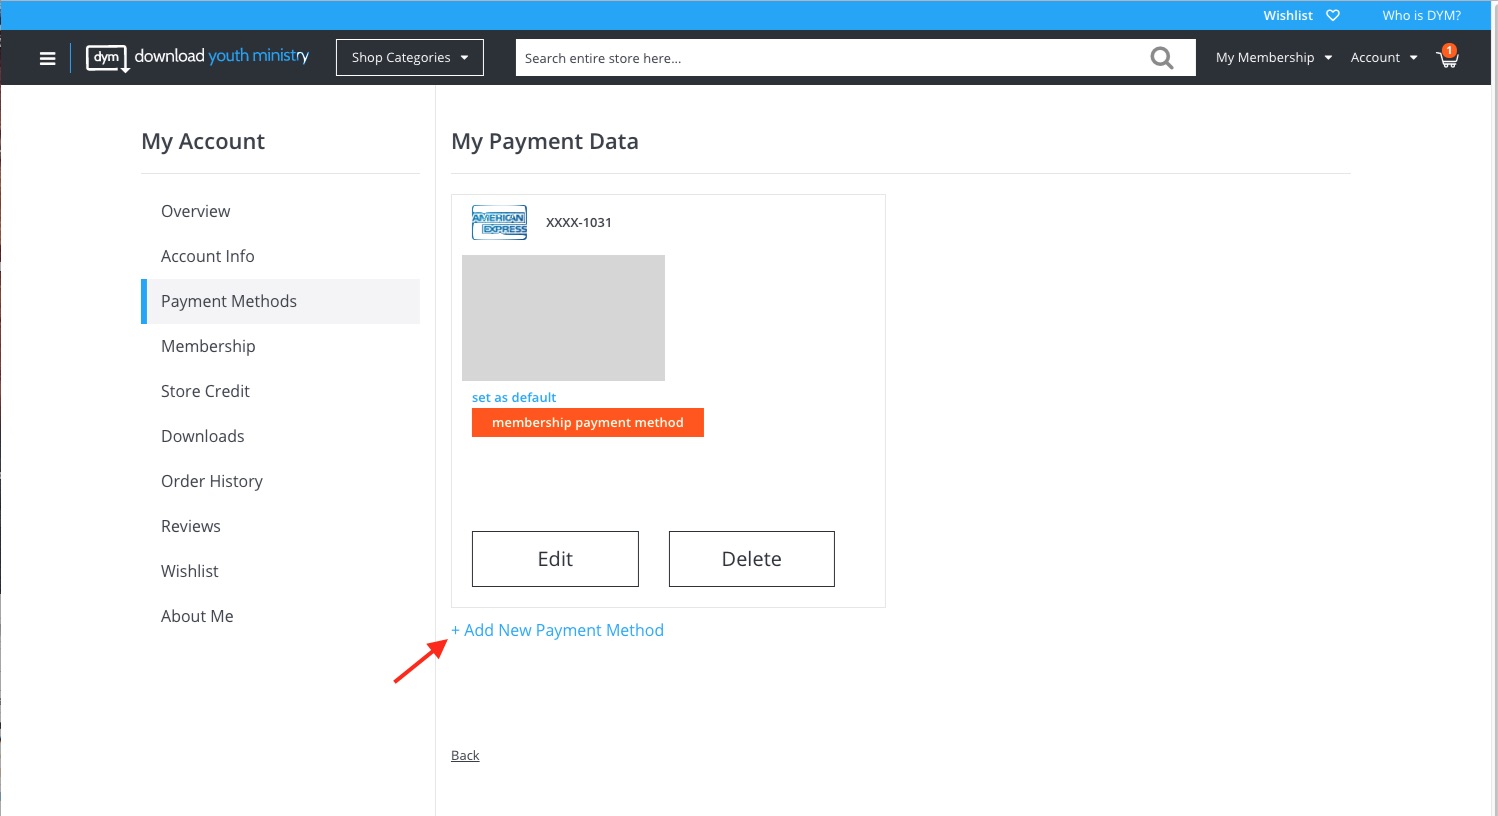Click the Back link
1498x816 pixels.
click(465, 755)
